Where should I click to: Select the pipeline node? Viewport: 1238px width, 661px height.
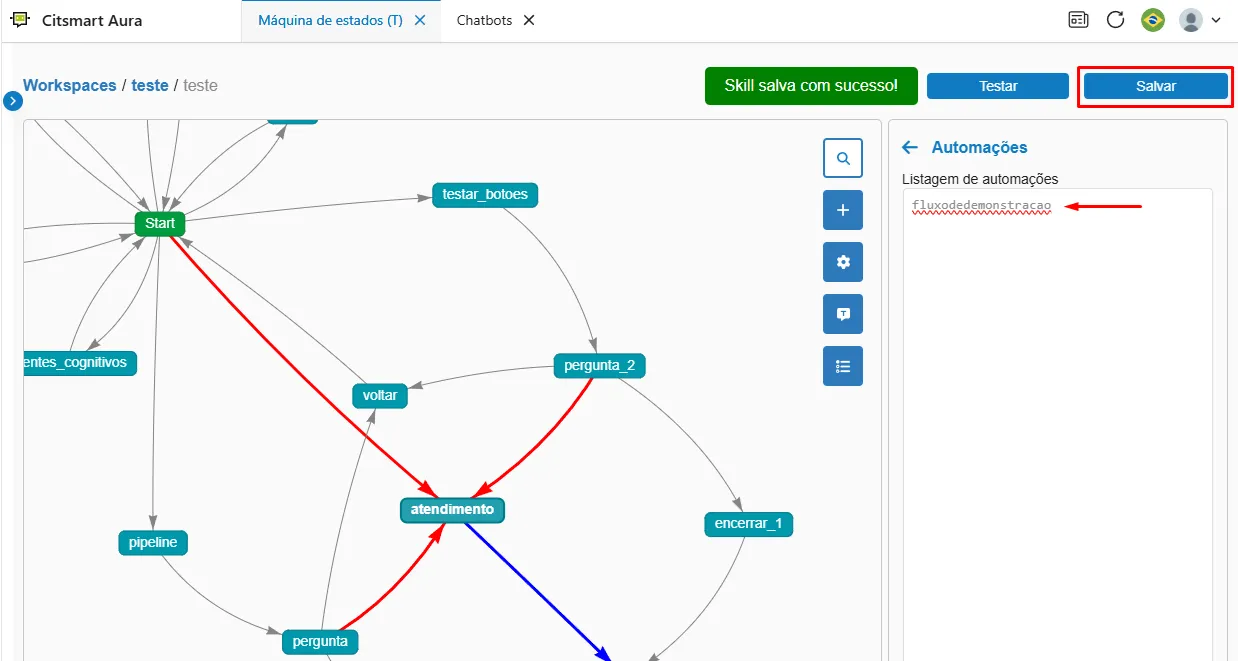coord(153,543)
